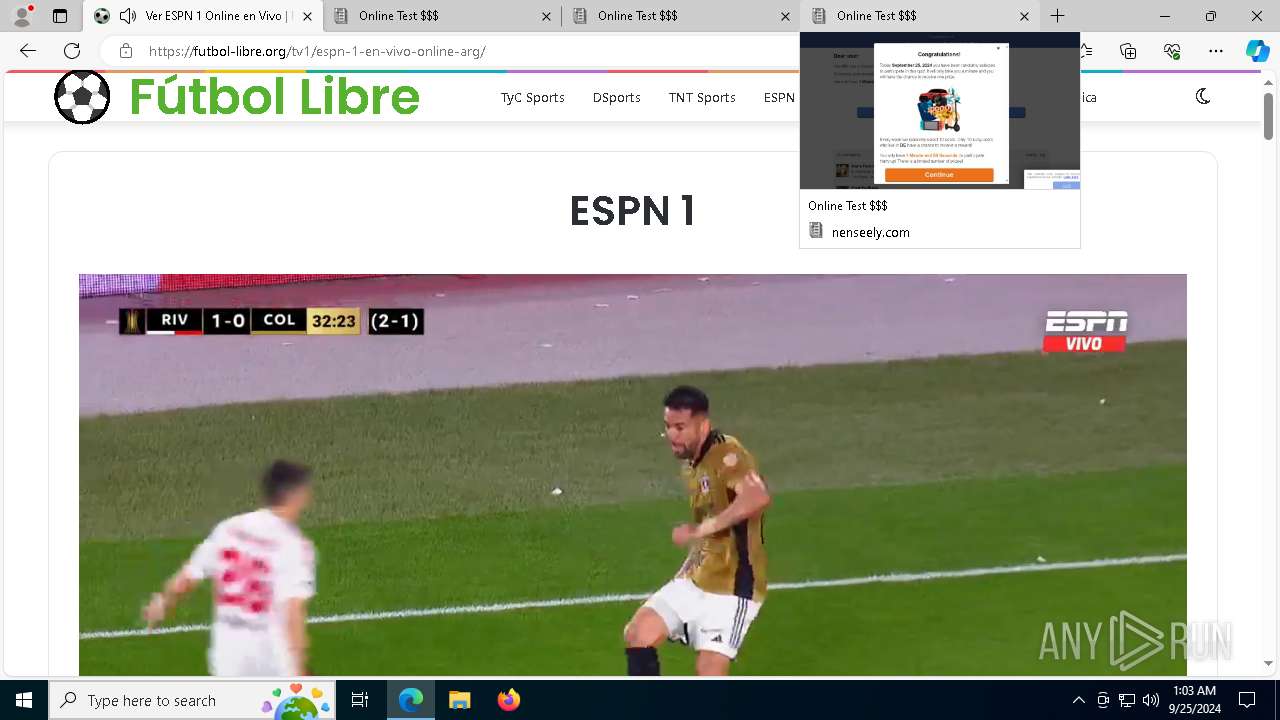1280x720 pixels.
Task: Close the middle Online Test $$$ tab
Action: pyautogui.click(x=785, y=16)
